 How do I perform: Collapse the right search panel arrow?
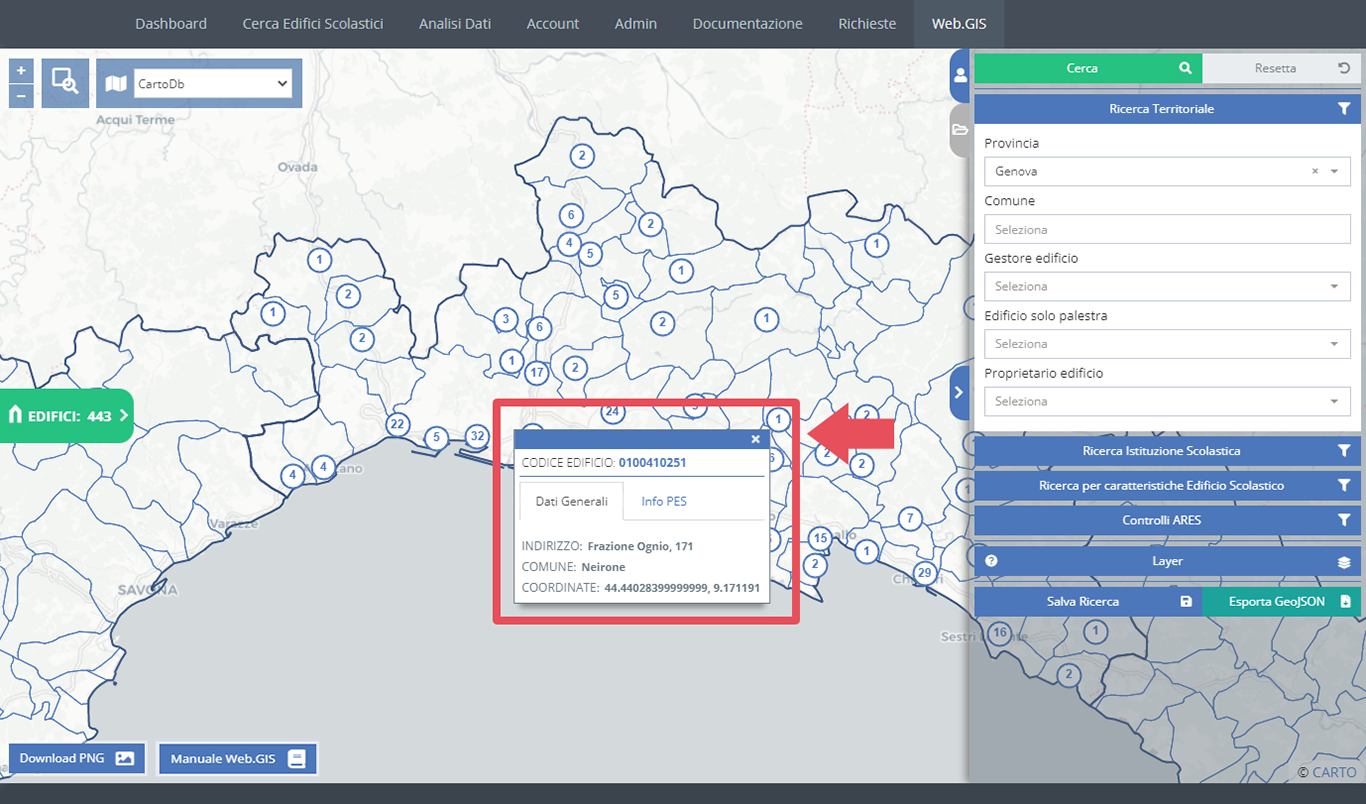point(959,392)
